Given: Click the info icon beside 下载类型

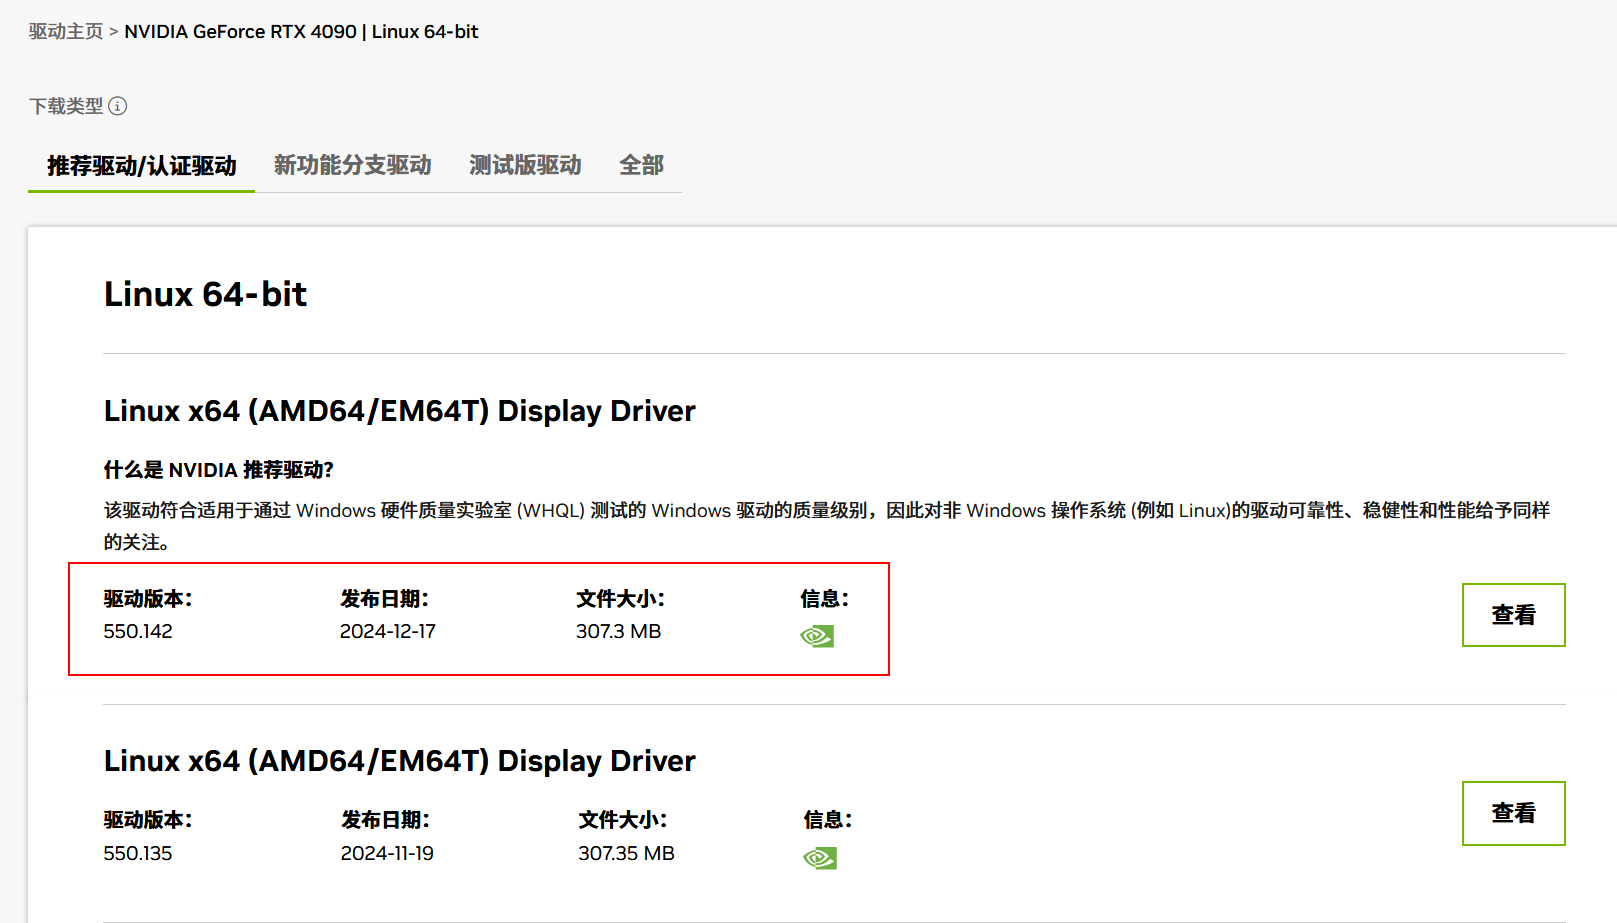Looking at the screenshot, I should pyautogui.click(x=118, y=106).
